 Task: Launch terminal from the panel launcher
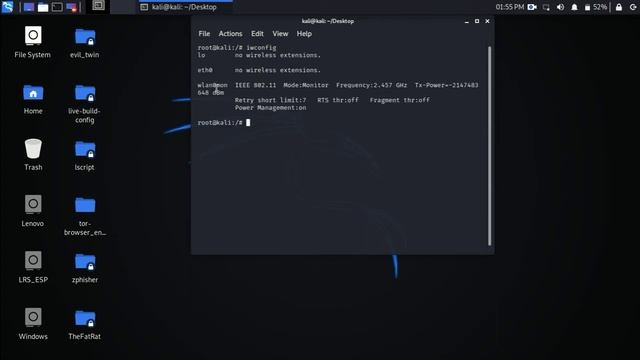(x=57, y=7)
